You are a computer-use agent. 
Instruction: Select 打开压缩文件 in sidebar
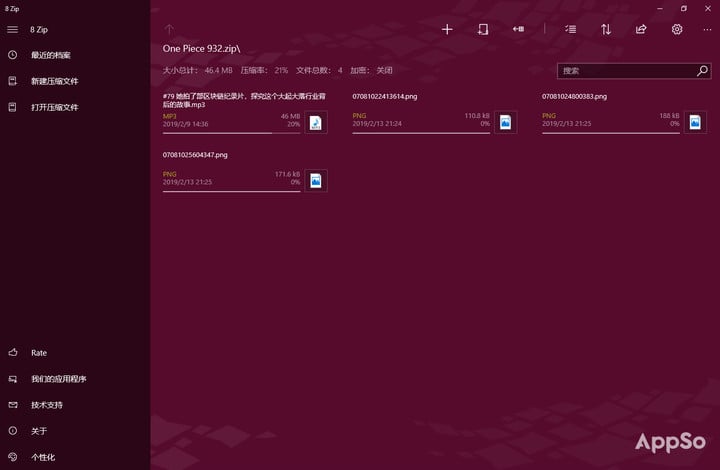pyautogui.click(x=75, y=107)
